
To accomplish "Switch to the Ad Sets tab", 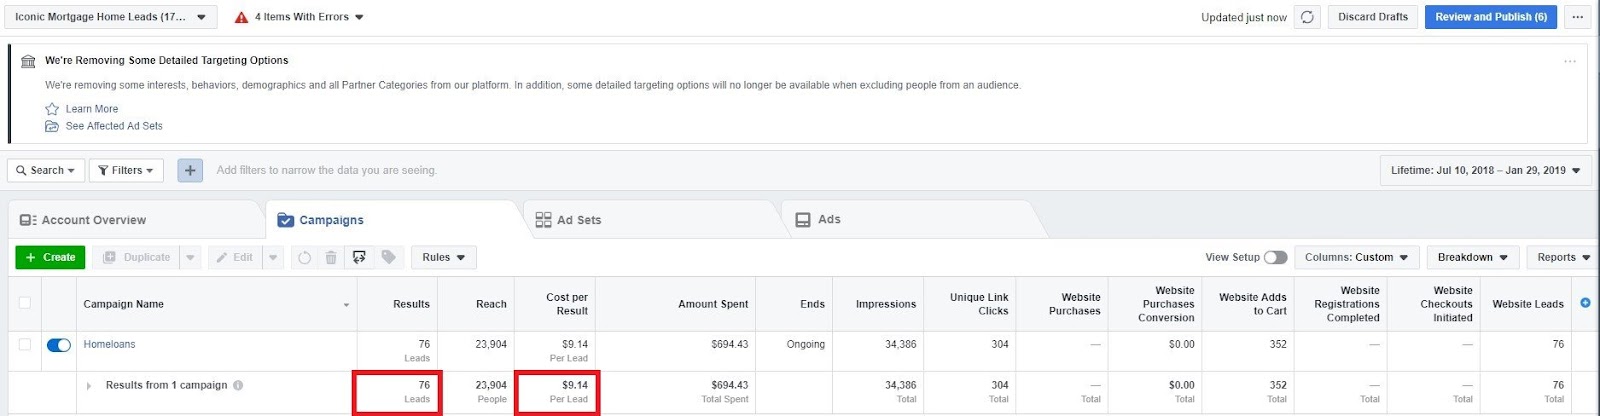I will [651, 220].
